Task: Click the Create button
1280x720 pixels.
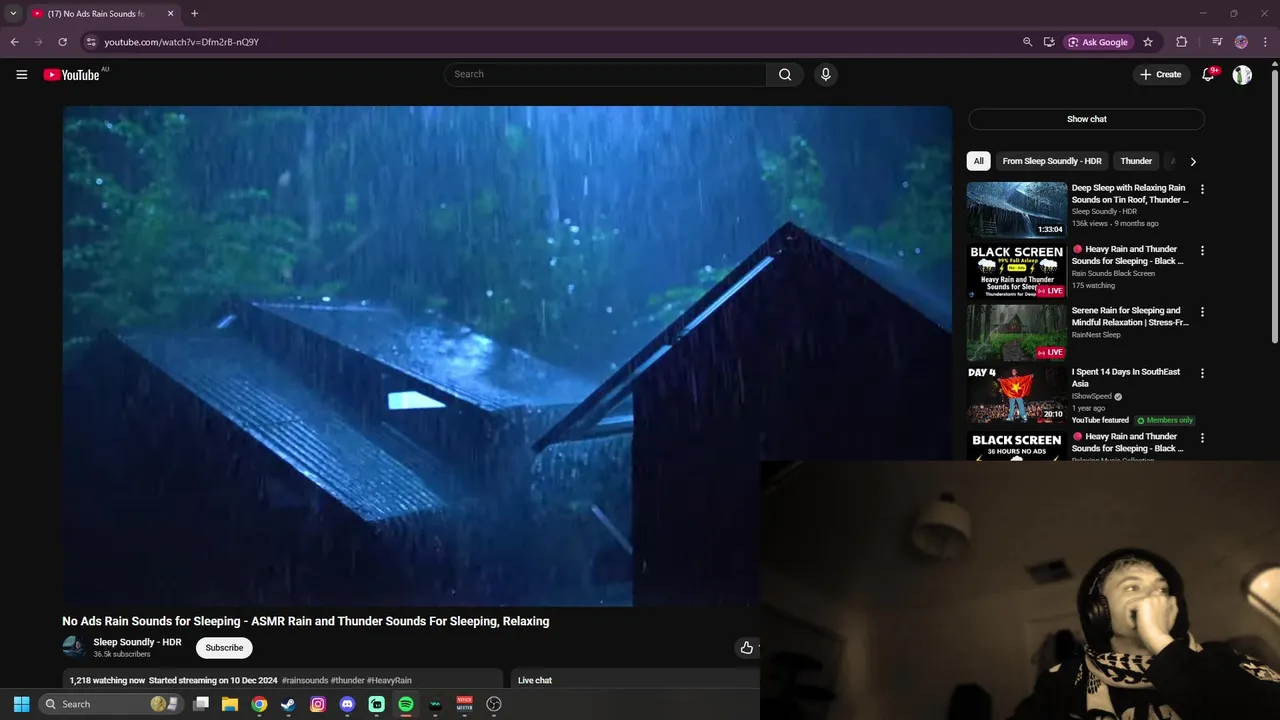Action: click(1160, 74)
